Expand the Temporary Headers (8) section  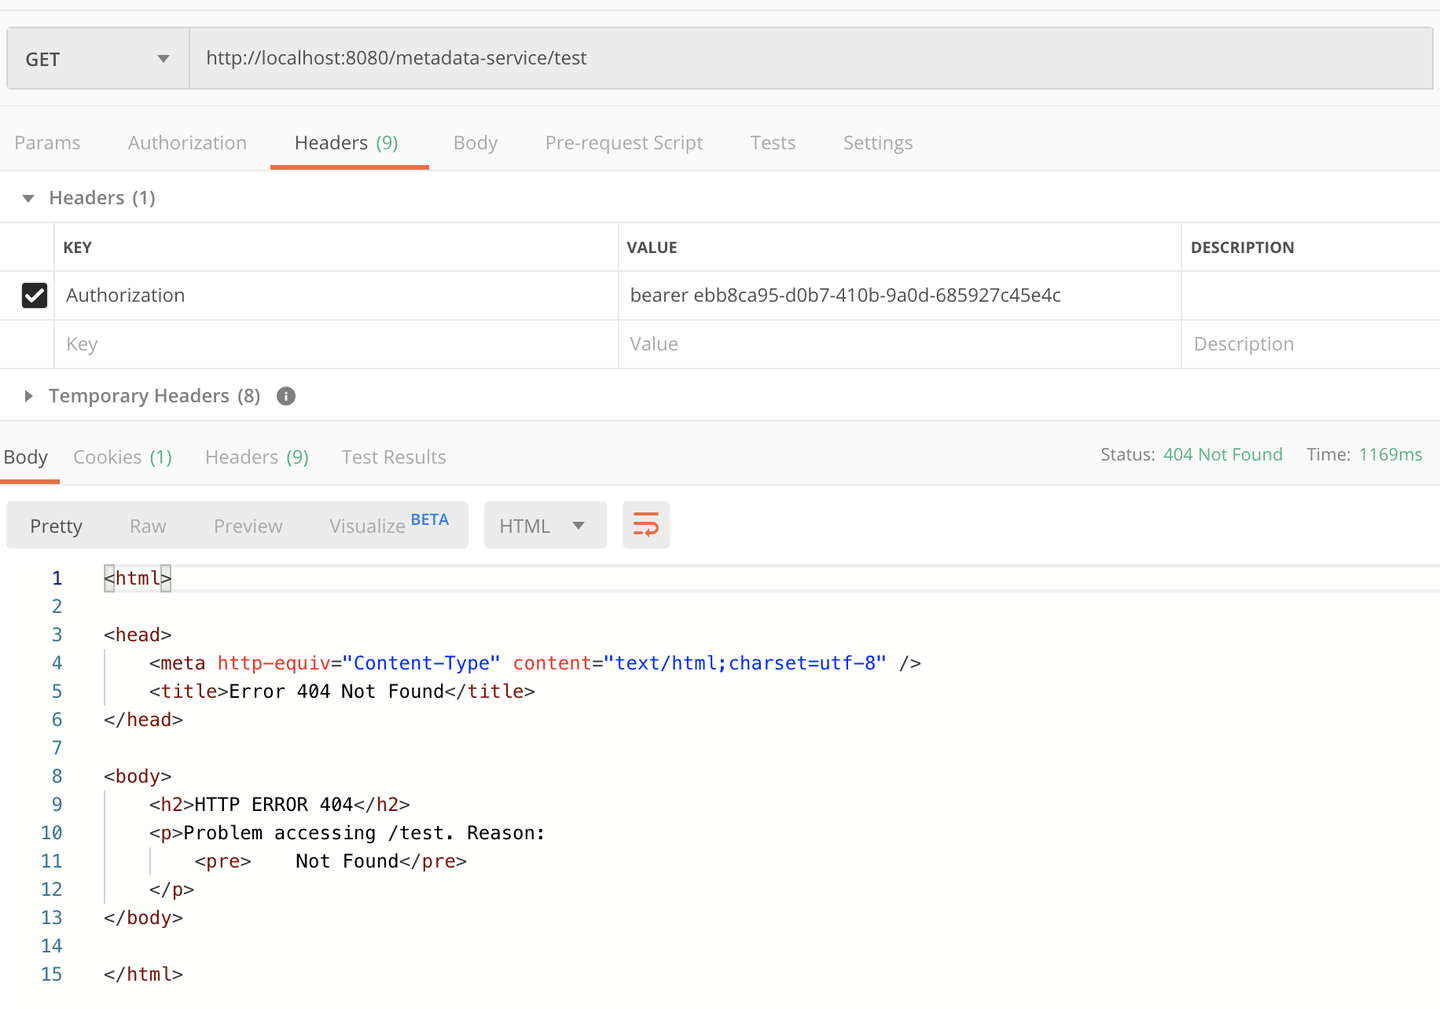point(28,396)
